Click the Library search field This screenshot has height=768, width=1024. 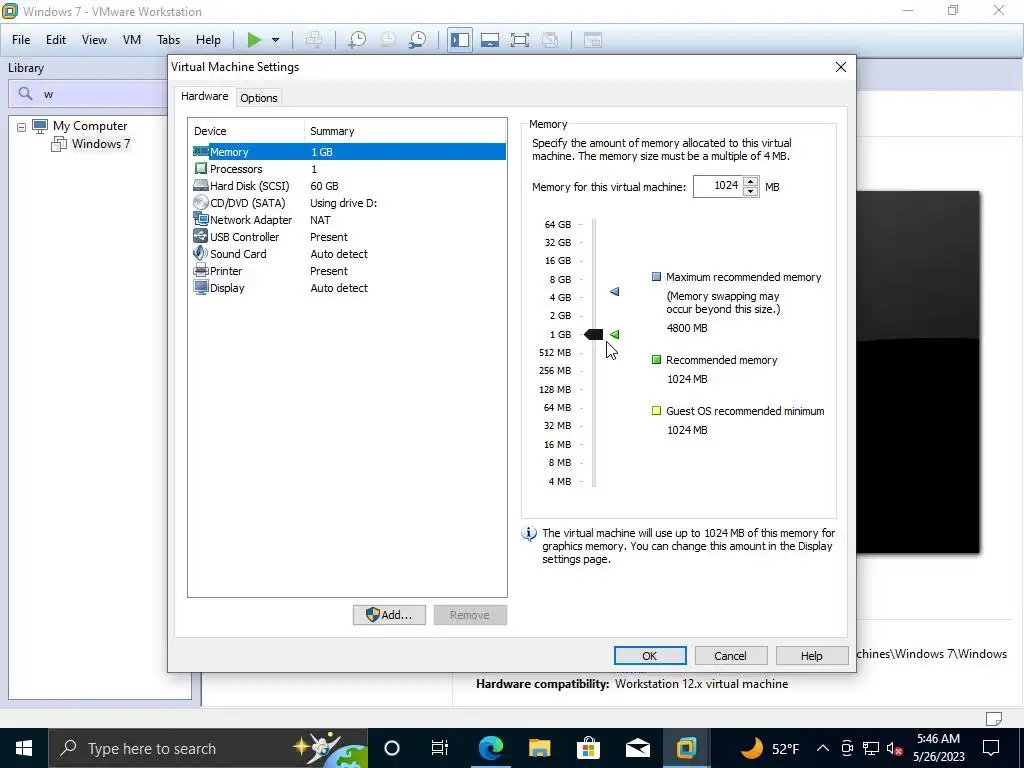[88, 94]
